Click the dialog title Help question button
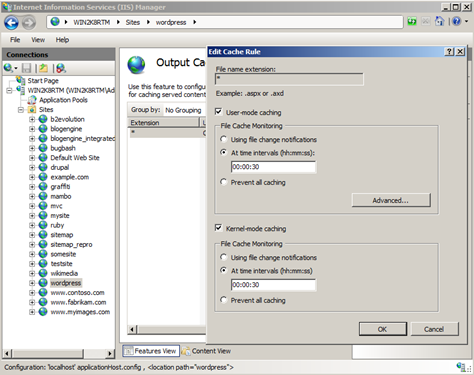Viewport: 474px width, 375px height. point(449,52)
